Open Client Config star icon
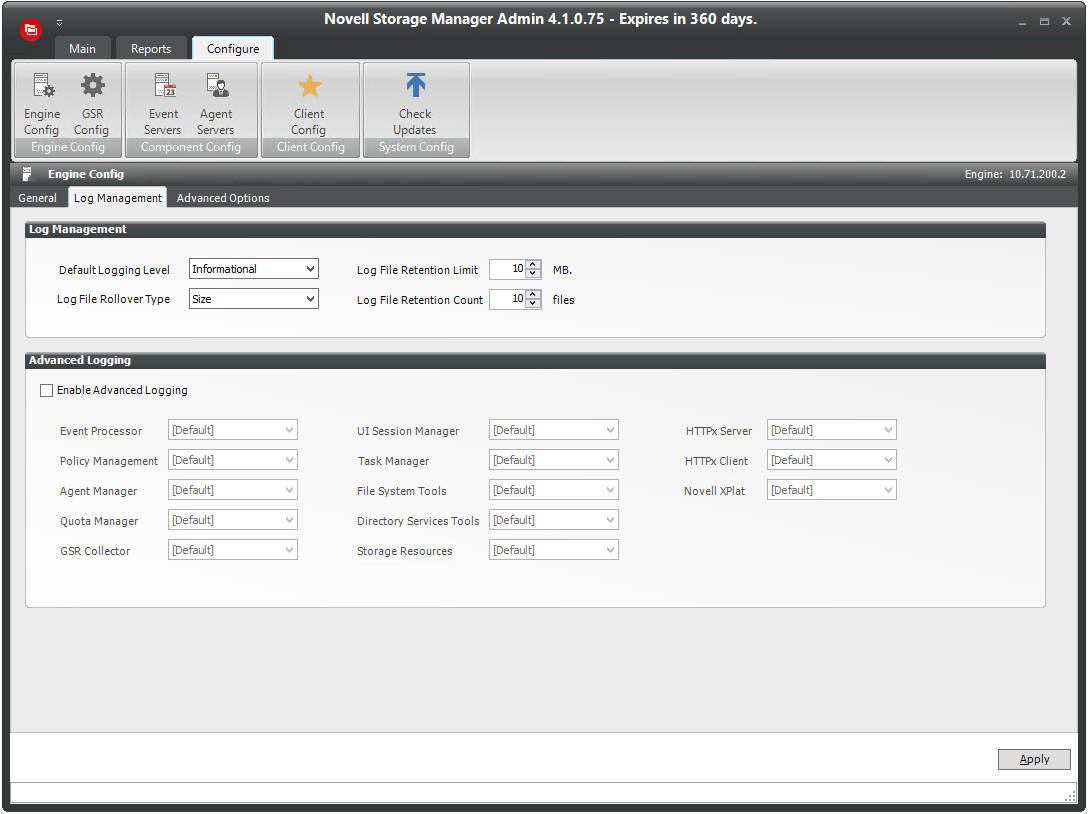This screenshot has height=814, width=1088. coord(309,86)
